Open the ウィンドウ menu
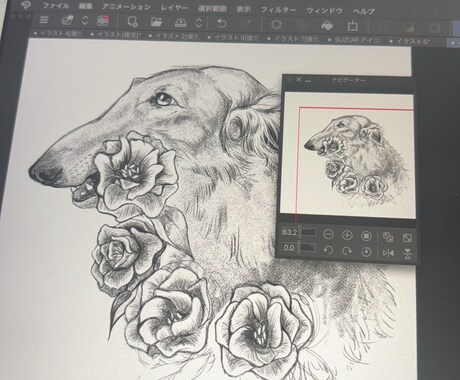The image size is (460, 380). 324,11
